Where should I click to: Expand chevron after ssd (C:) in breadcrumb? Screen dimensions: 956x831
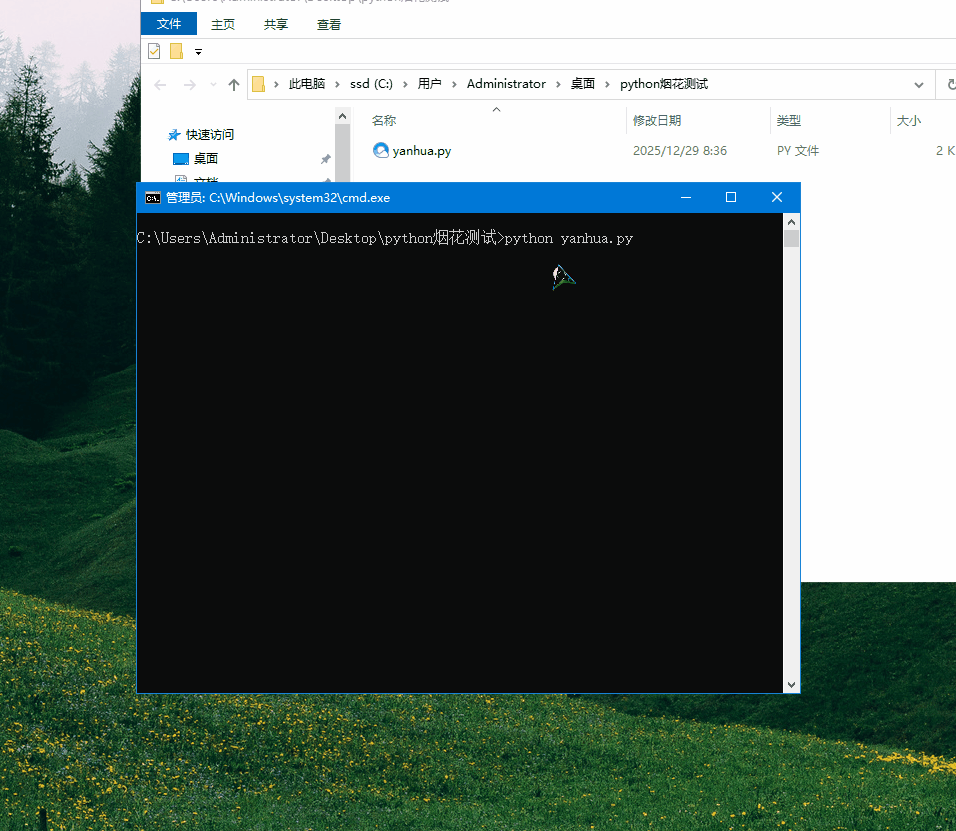point(405,85)
